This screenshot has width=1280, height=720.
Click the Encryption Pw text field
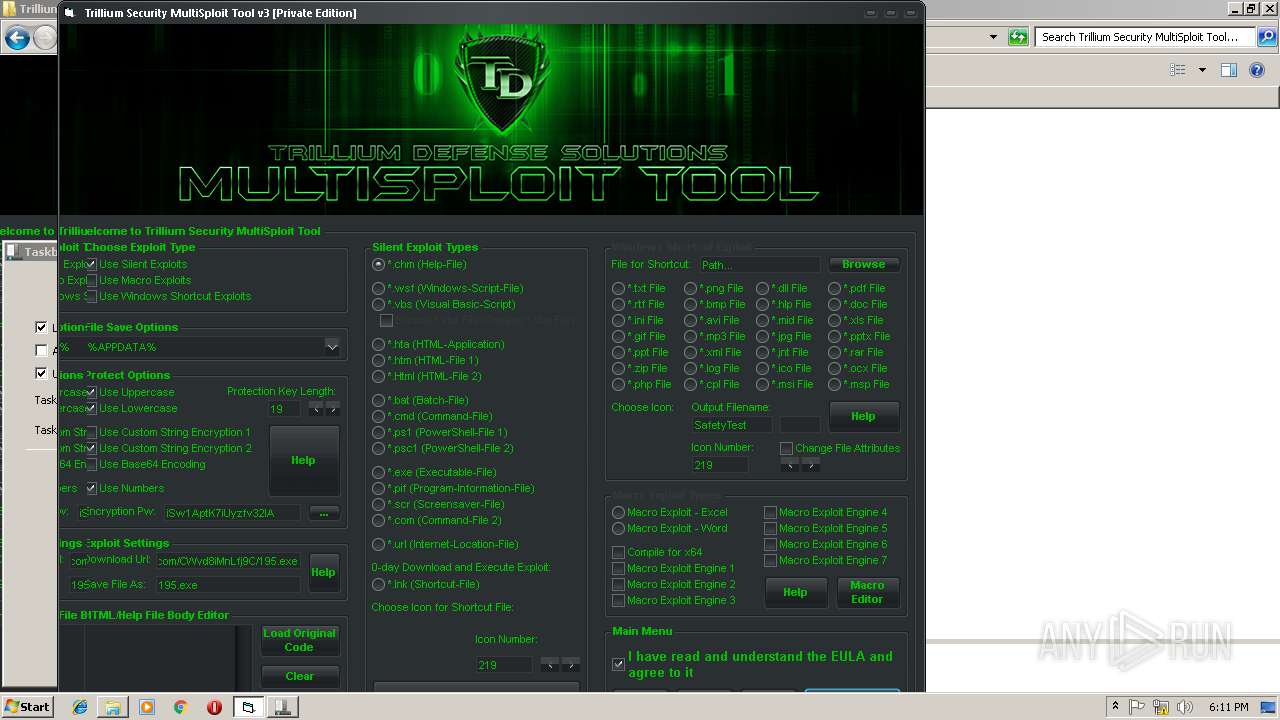(x=233, y=513)
